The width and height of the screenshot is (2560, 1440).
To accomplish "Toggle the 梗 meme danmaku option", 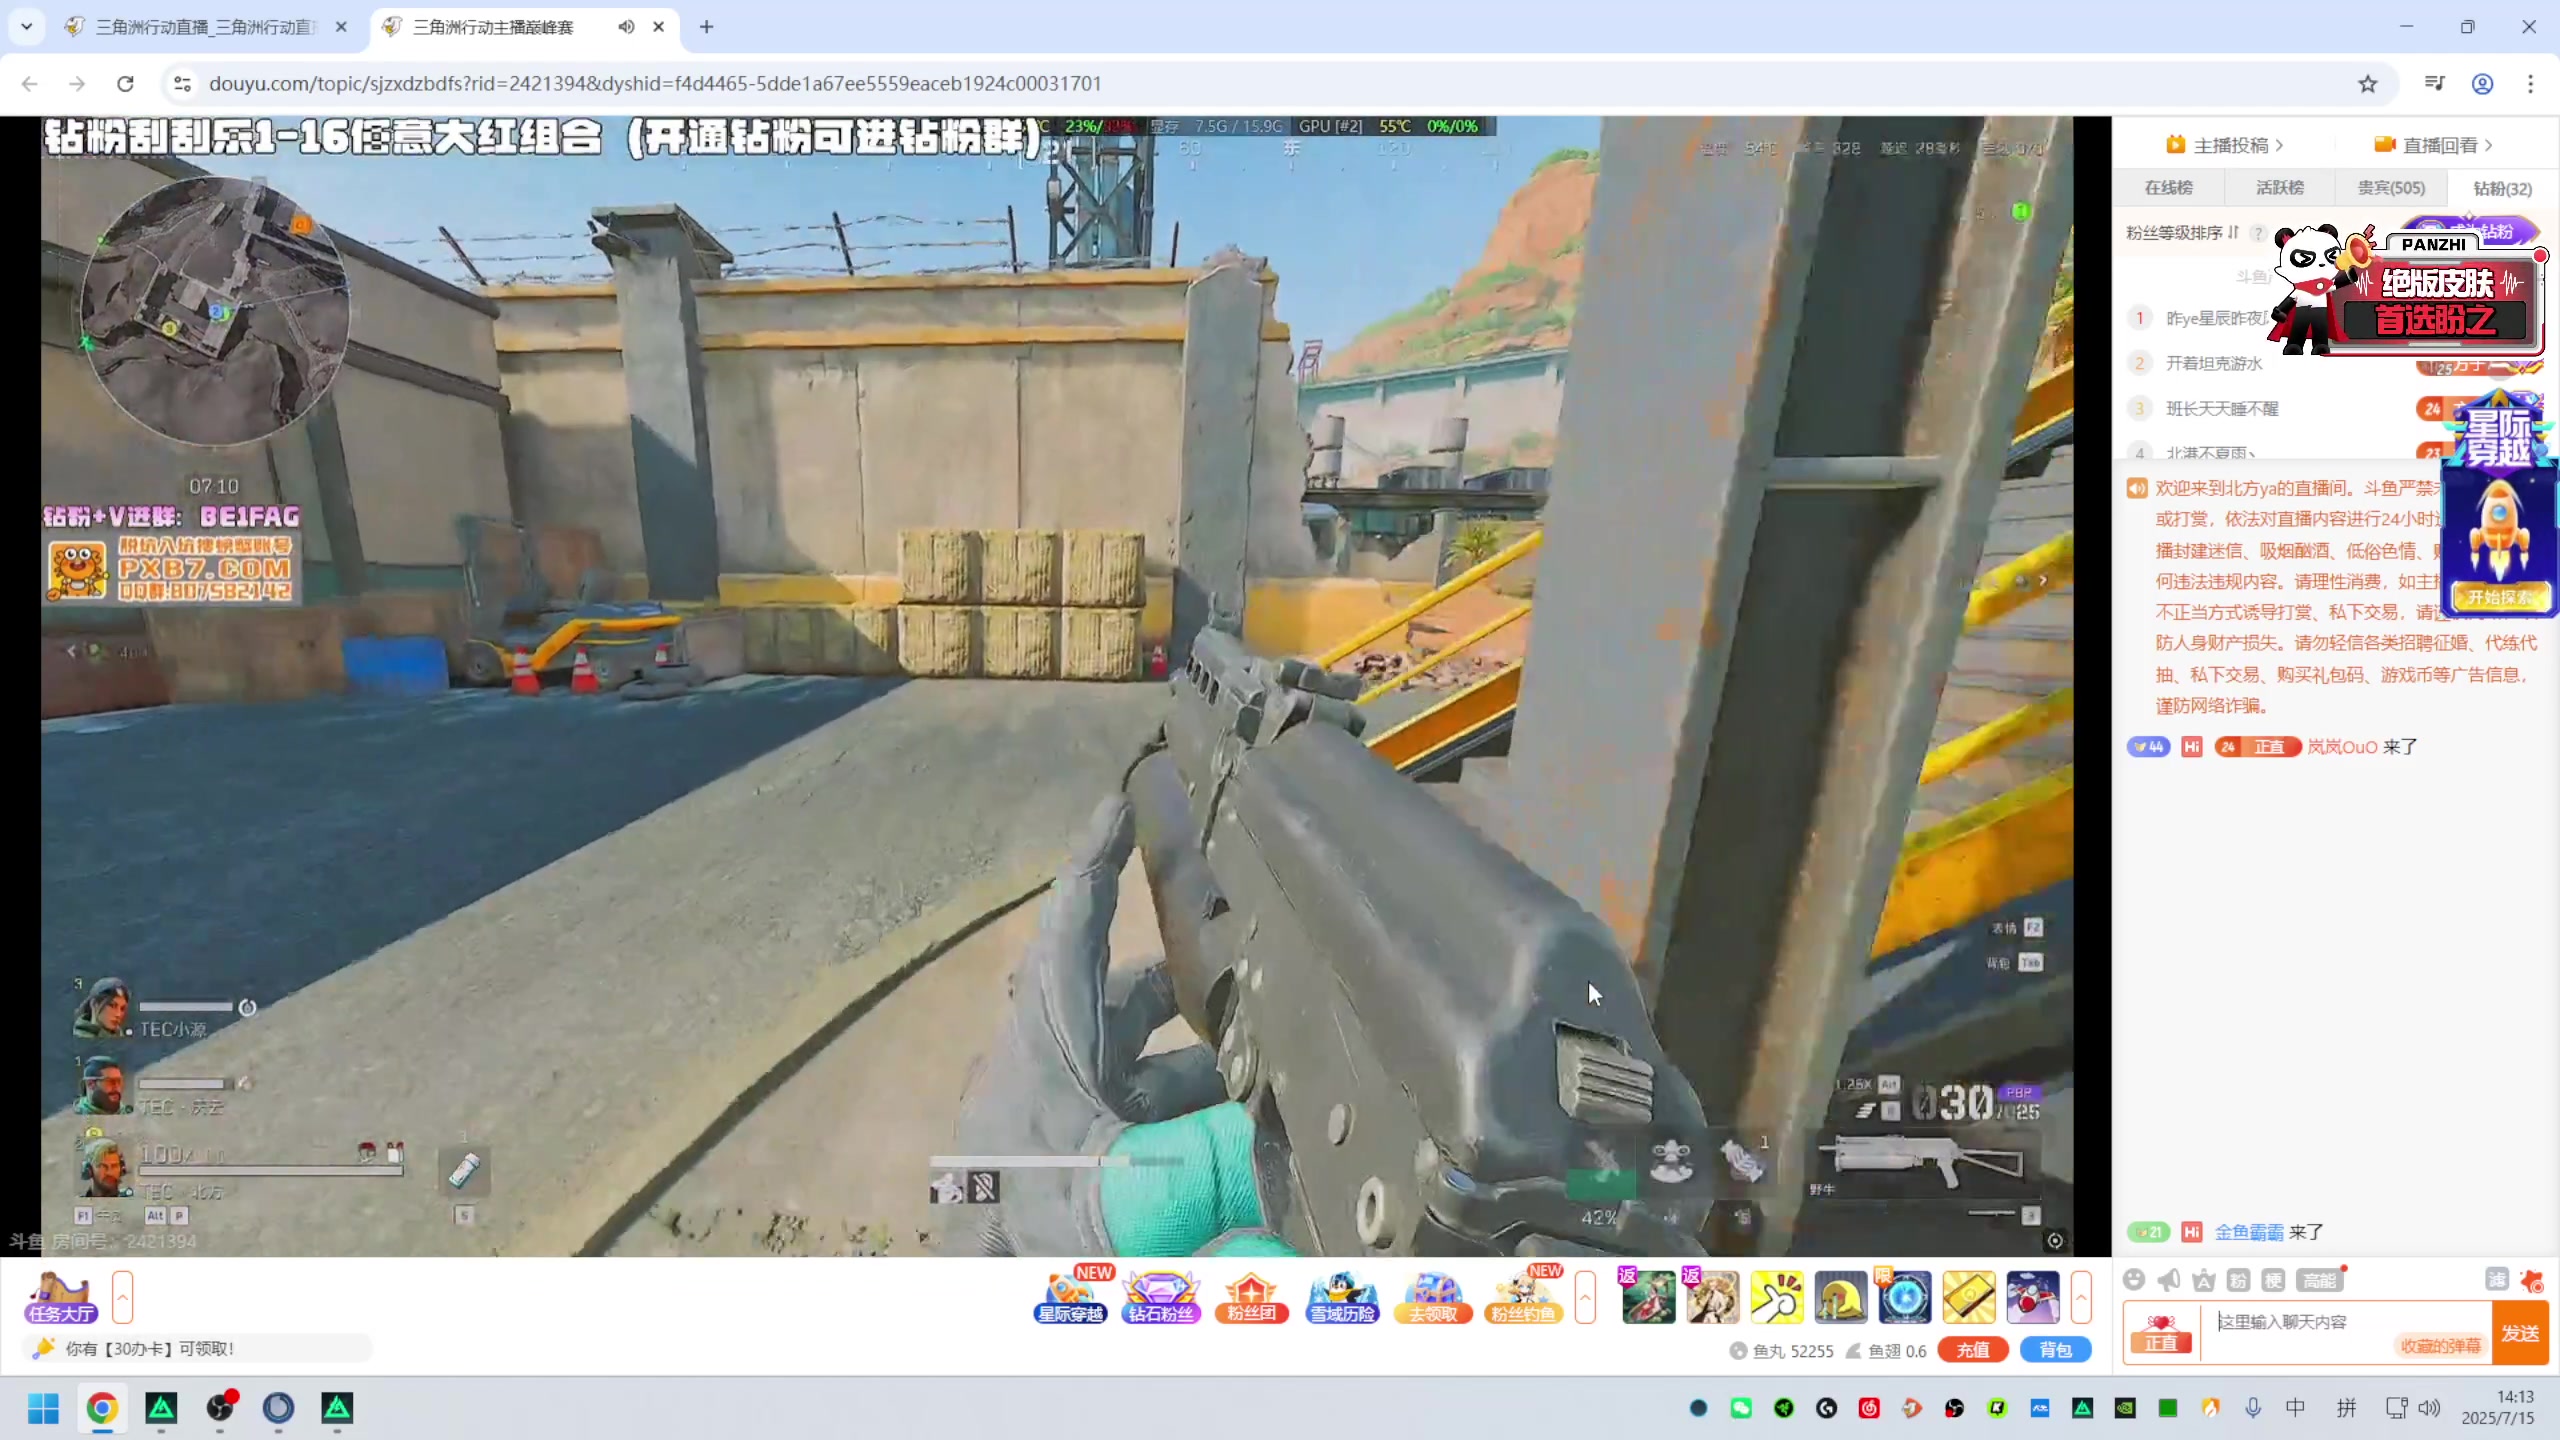I will pos(2273,1280).
